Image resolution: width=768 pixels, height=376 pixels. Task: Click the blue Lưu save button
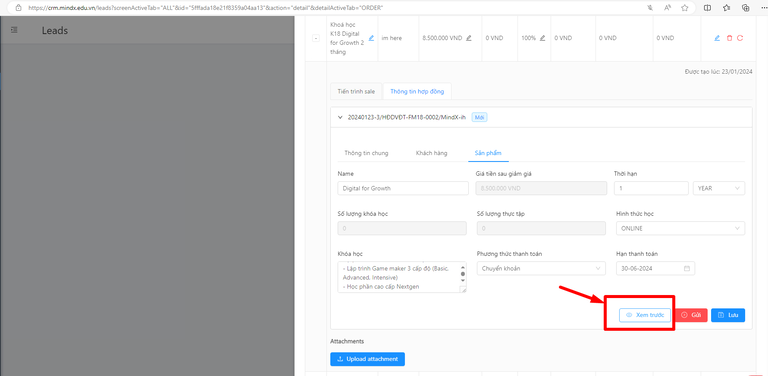(728, 315)
